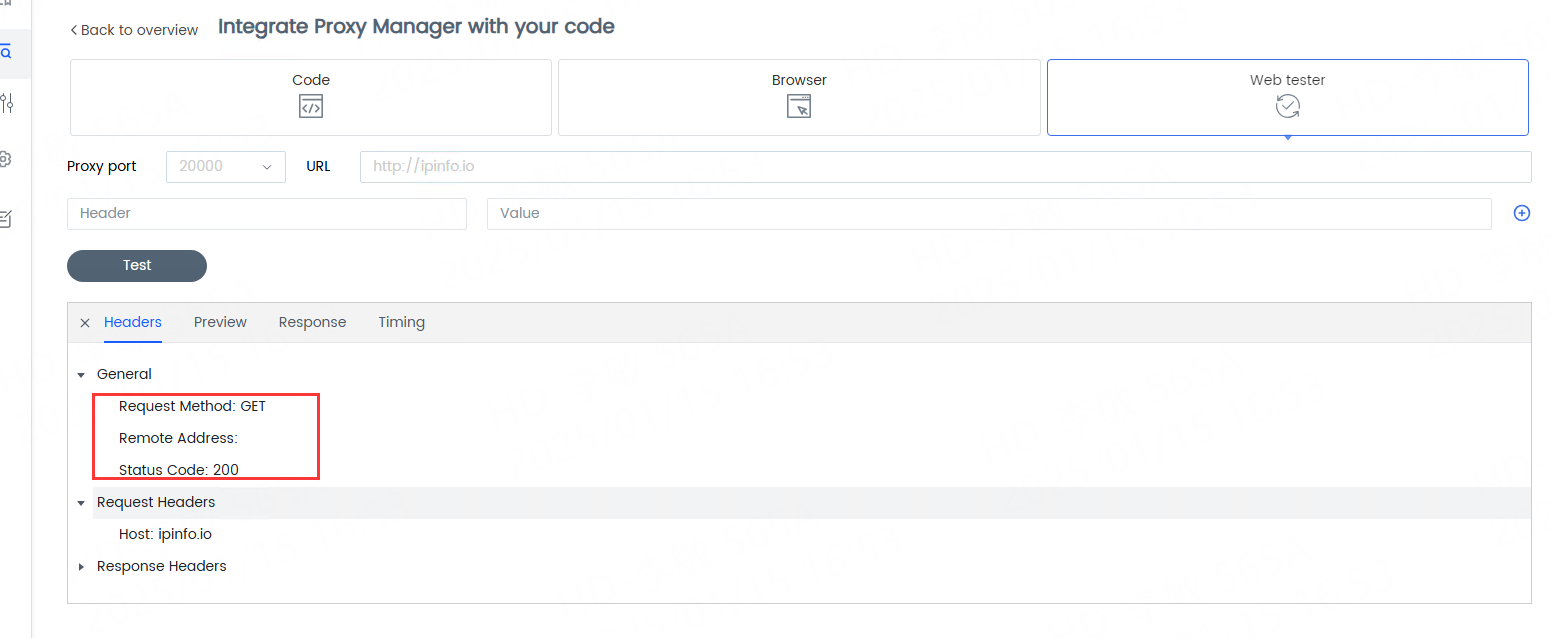Click the search icon in sidebar
1551x638 pixels.
pos(6,52)
